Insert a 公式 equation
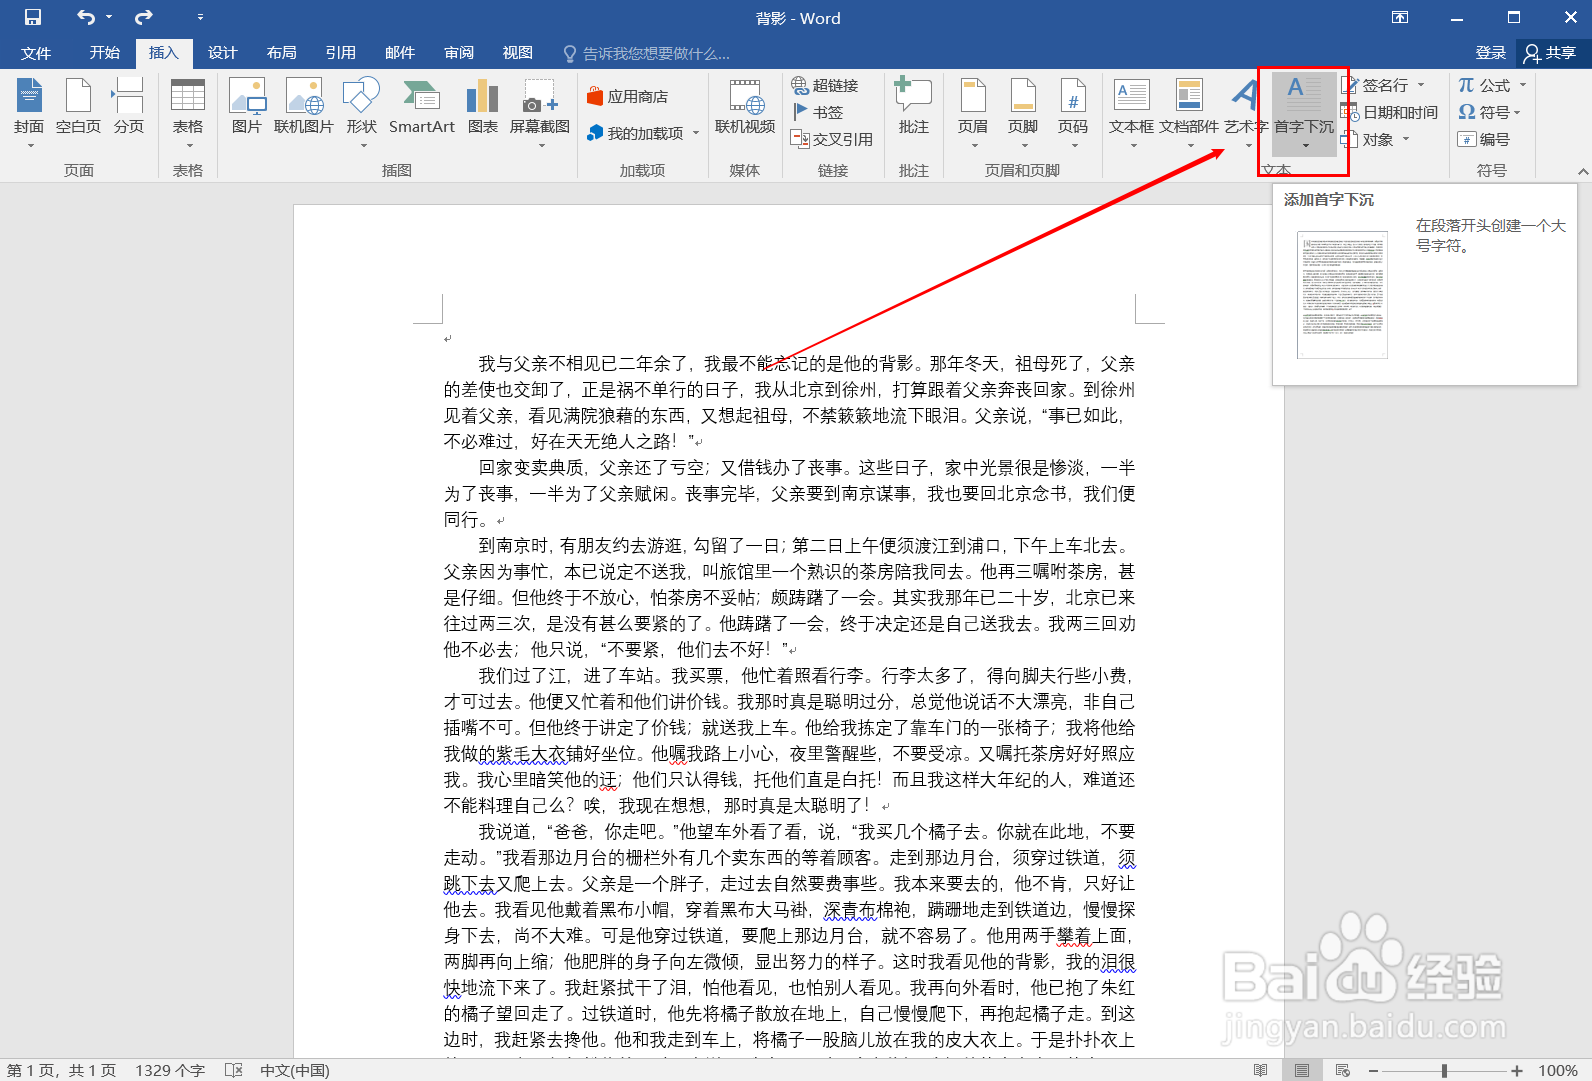Screen dimensions: 1592x1081 pos(1484,85)
